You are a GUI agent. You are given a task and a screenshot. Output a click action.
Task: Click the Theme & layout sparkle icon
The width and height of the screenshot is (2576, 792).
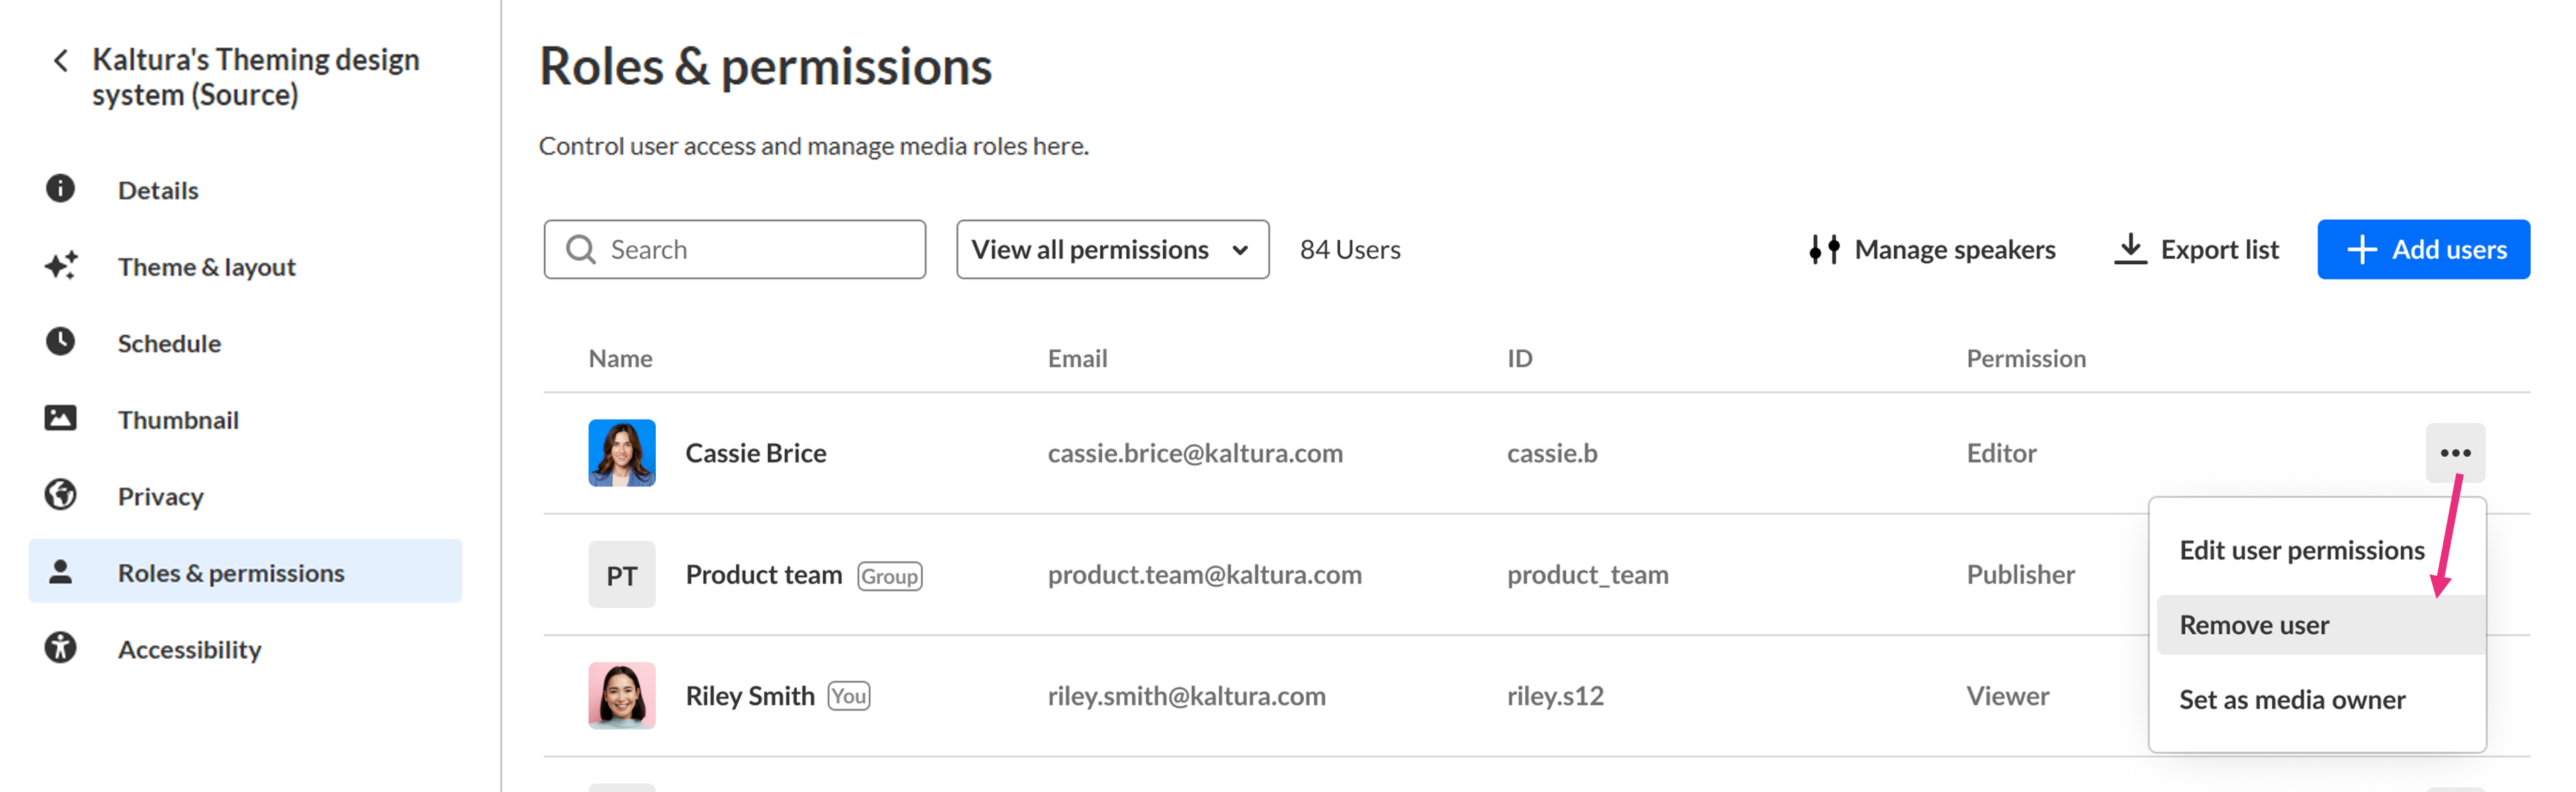[60, 266]
